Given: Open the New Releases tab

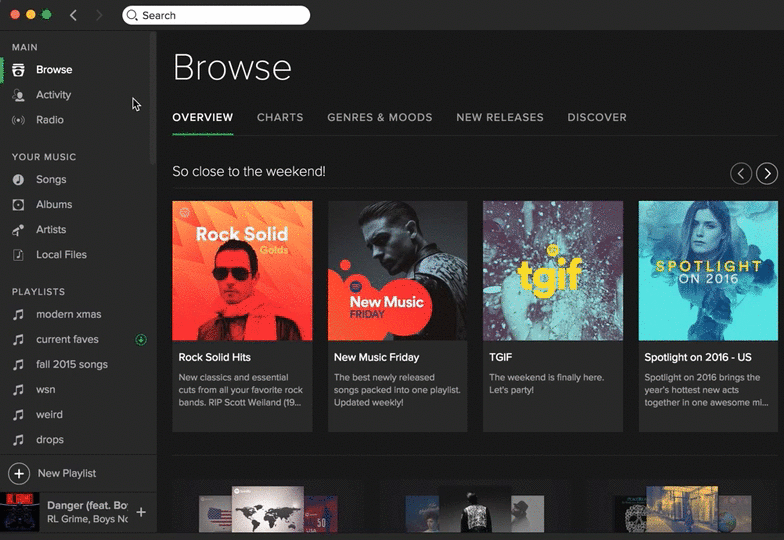Looking at the screenshot, I should pyautogui.click(x=499, y=117).
